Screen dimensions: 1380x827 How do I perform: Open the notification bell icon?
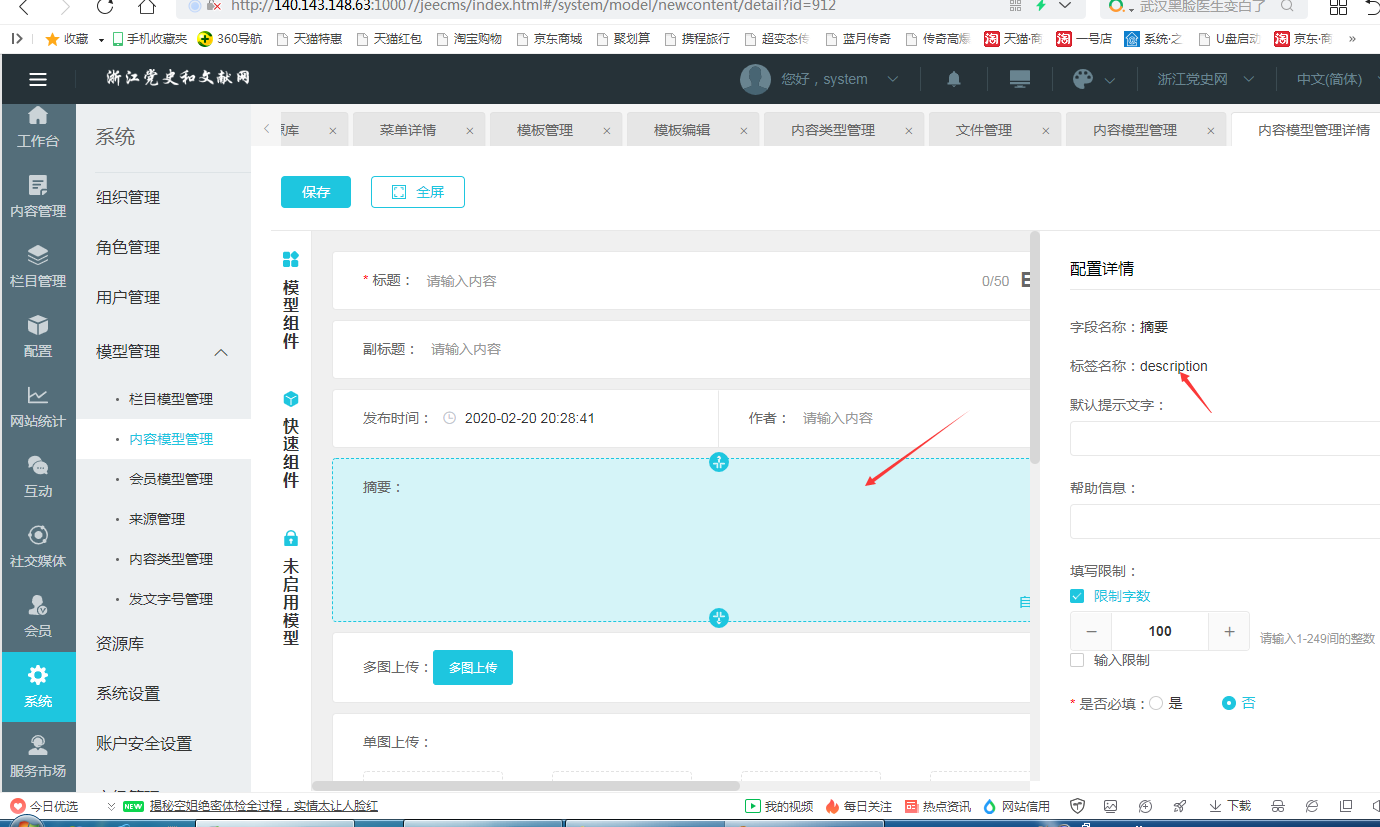954,79
